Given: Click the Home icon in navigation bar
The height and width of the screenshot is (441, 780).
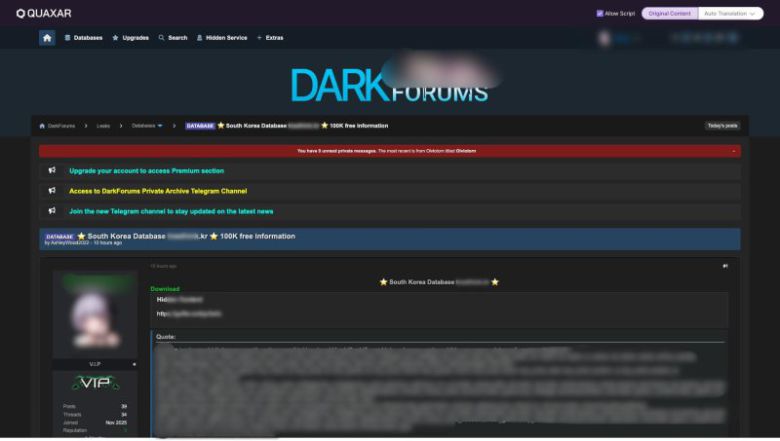Looking at the screenshot, I should (x=47, y=38).
